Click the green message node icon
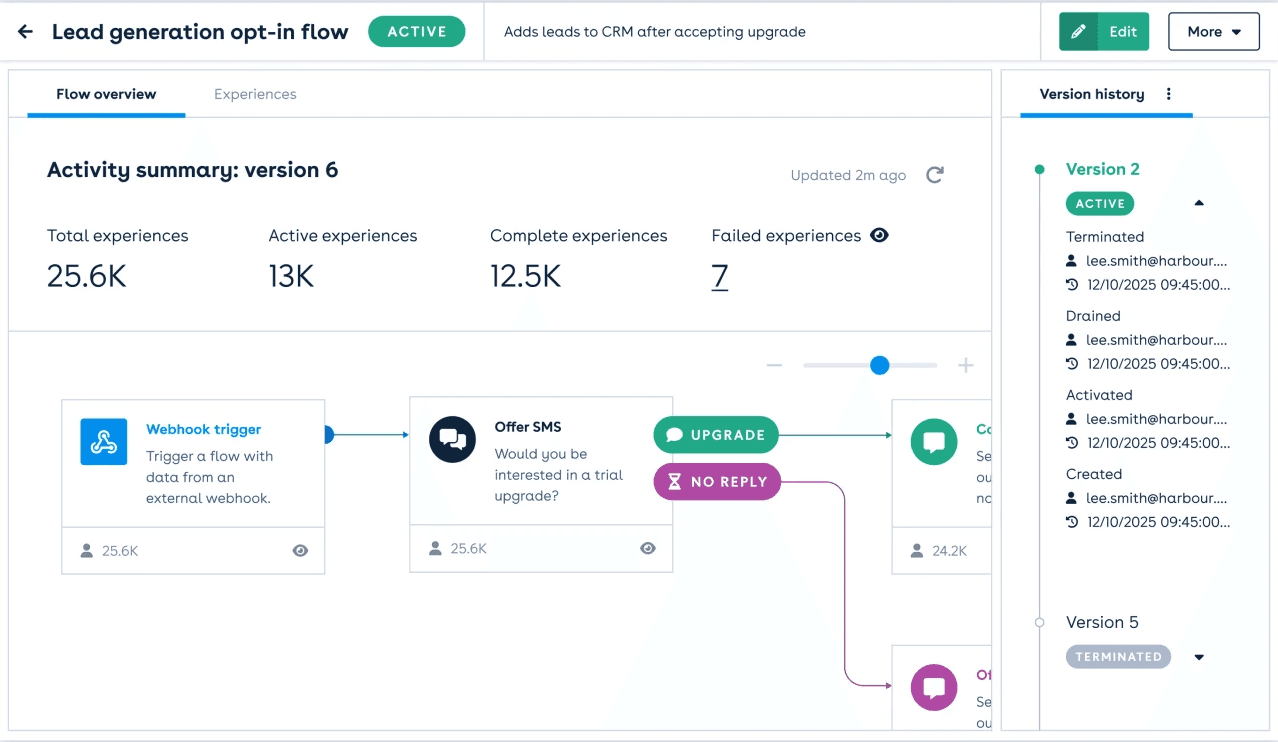1278x742 pixels. coord(934,442)
